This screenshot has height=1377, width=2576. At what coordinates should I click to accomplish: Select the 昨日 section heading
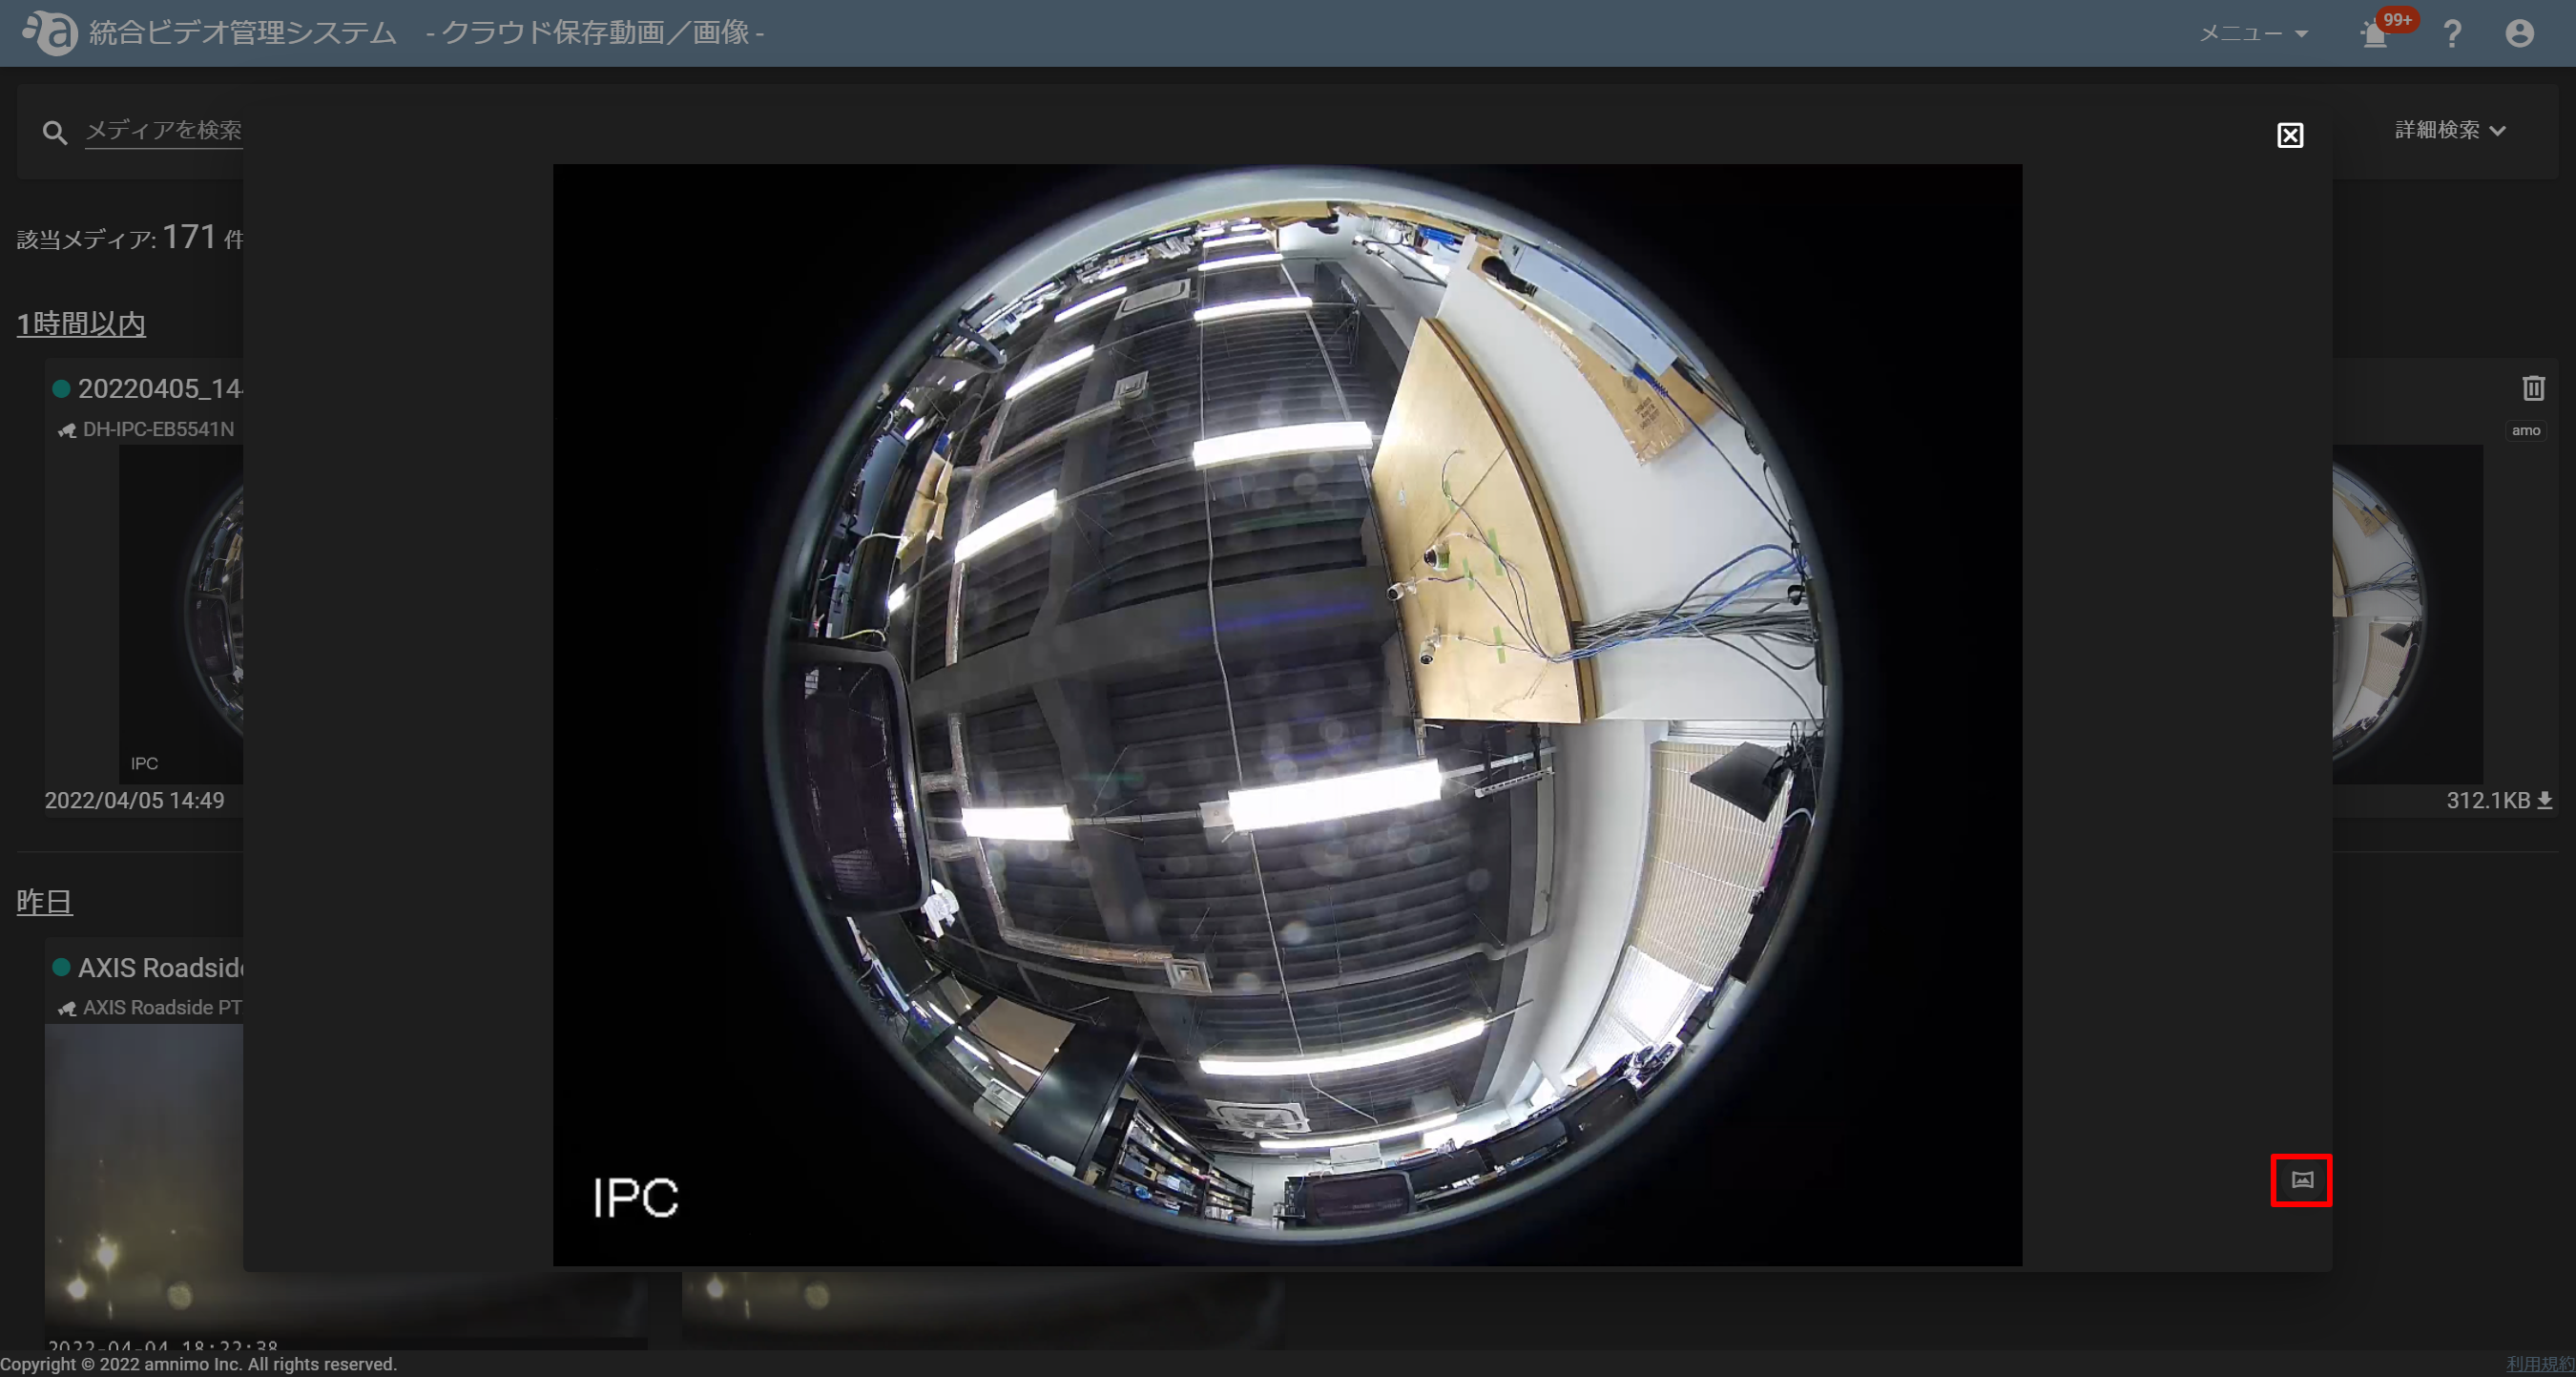click(x=44, y=901)
